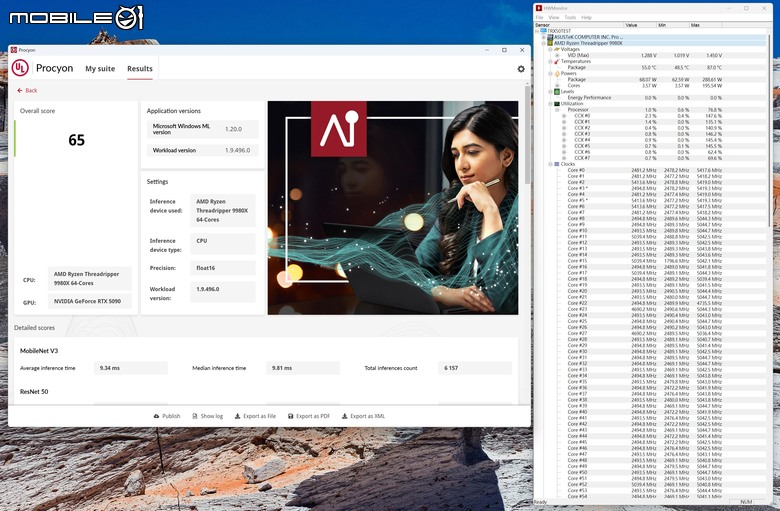Collapse the AMD Ryzen Threadripper 9980X node
The width and height of the screenshot is (780, 511).
click(x=544, y=43)
